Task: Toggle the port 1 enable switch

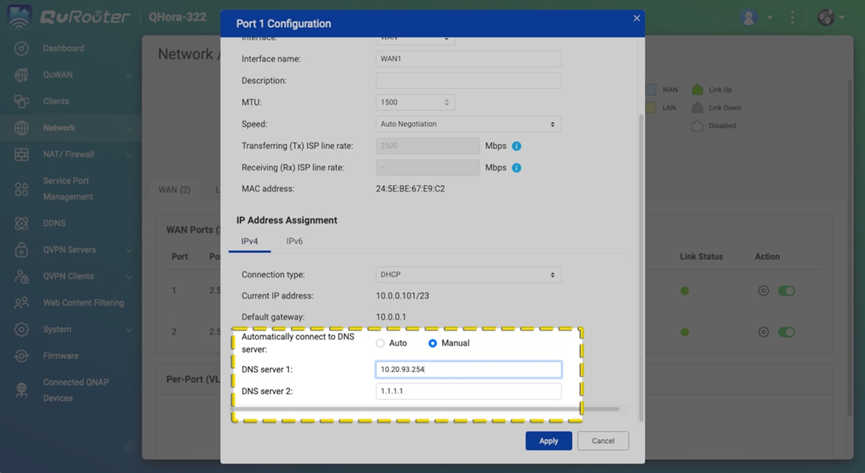Action: [x=787, y=291]
